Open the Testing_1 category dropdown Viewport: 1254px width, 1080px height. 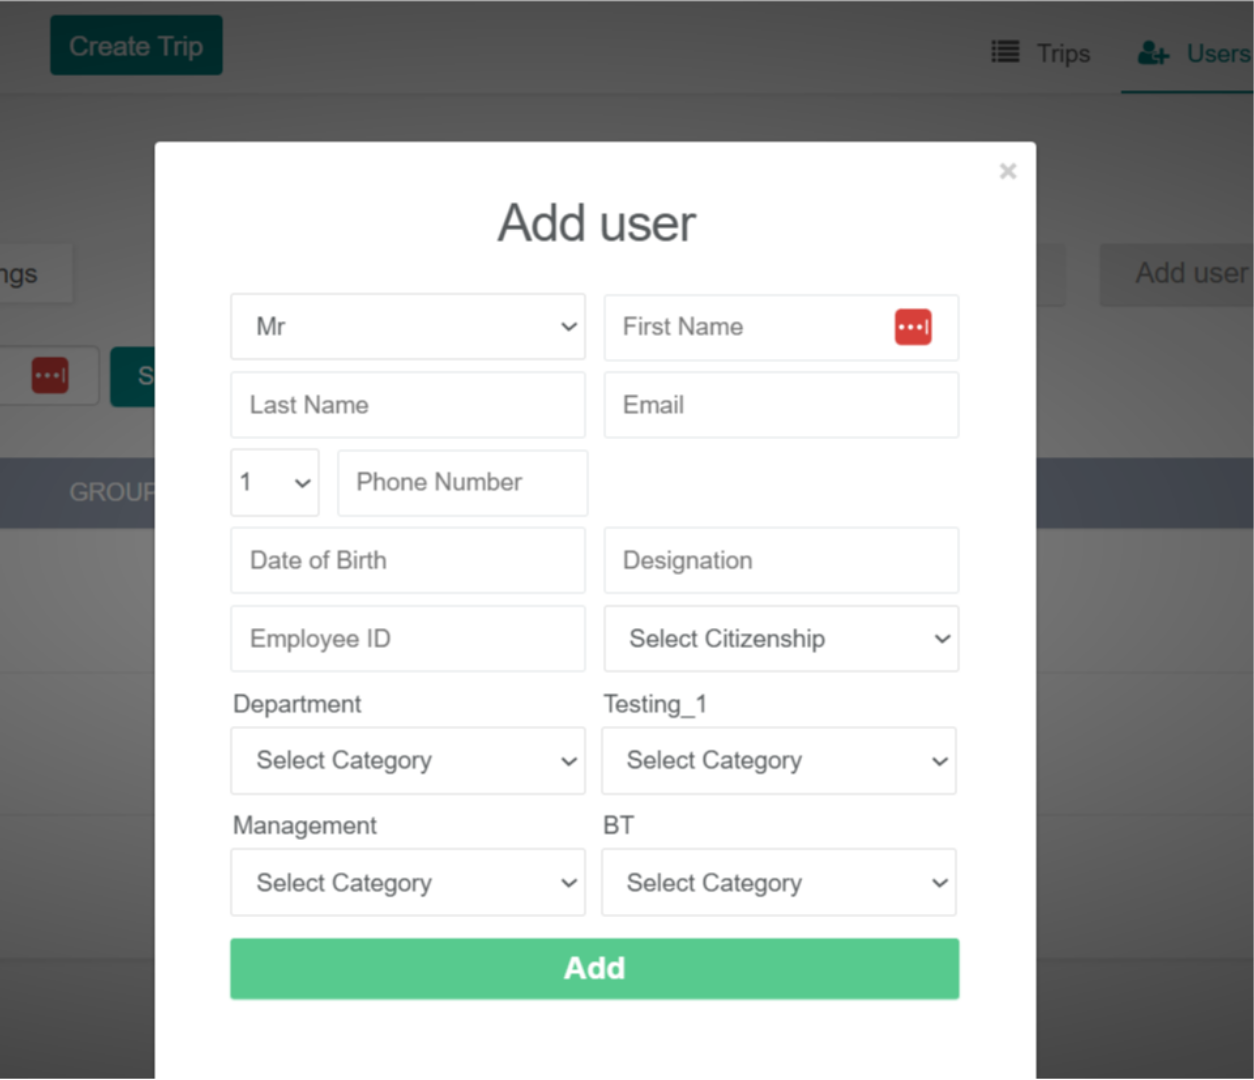778,761
